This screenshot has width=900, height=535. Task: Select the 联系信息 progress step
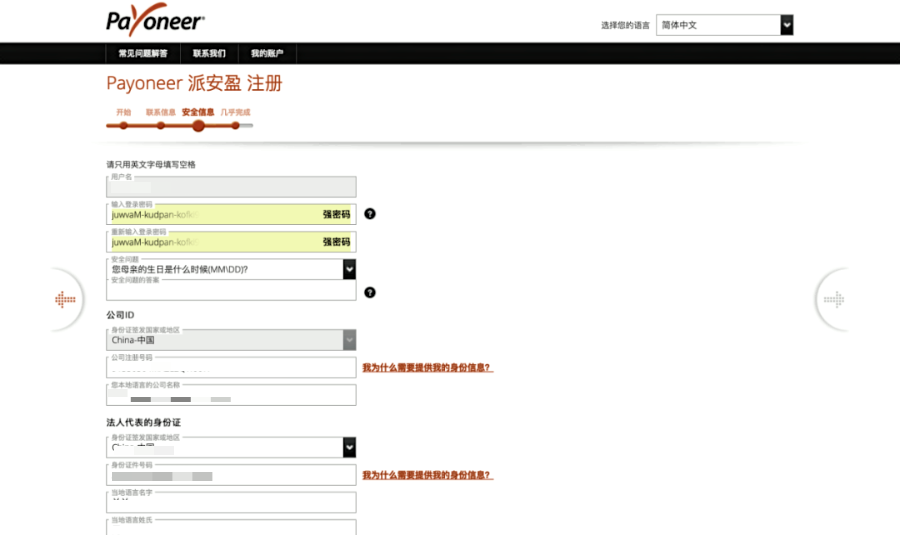coord(160,113)
